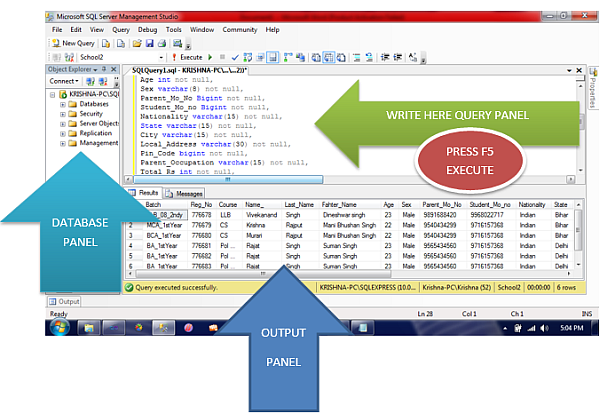Image resolution: width=600 pixels, height=413 pixels.
Task: Switch to the Results tab
Action: (x=144, y=193)
